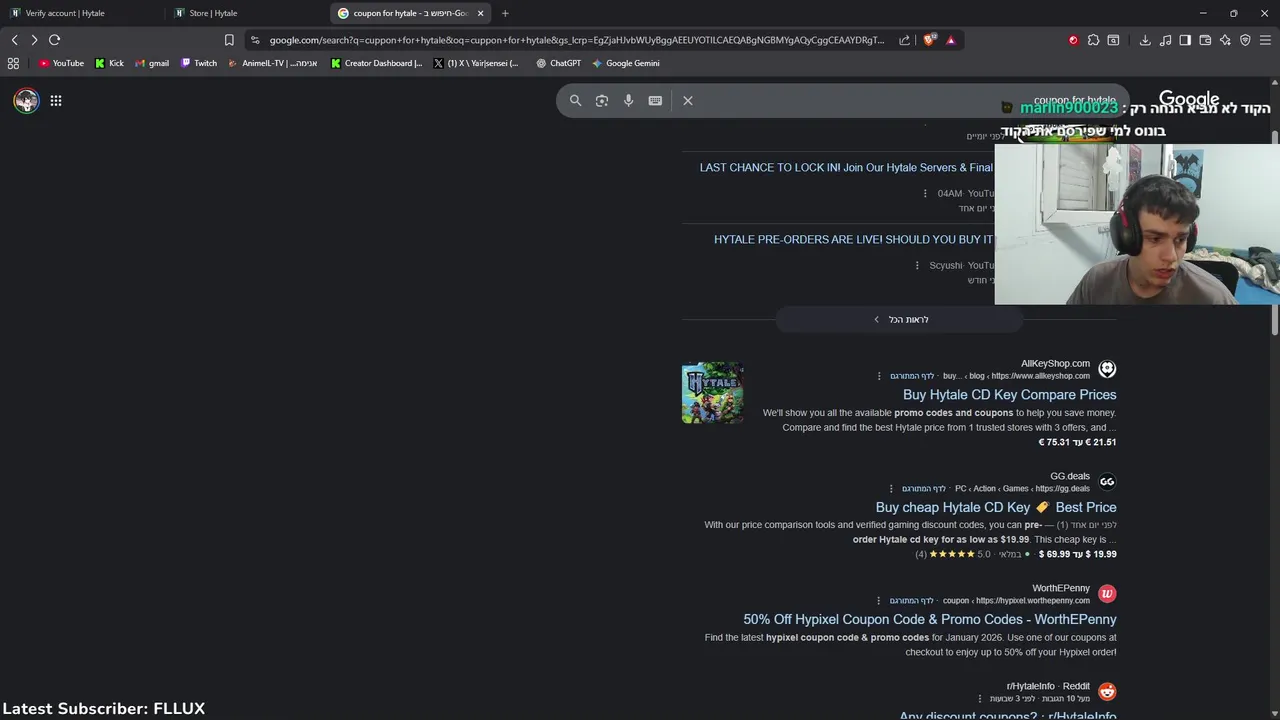Image resolution: width=1280 pixels, height=720 pixels.
Task: Search by image with the lens icon
Action: click(x=602, y=100)
